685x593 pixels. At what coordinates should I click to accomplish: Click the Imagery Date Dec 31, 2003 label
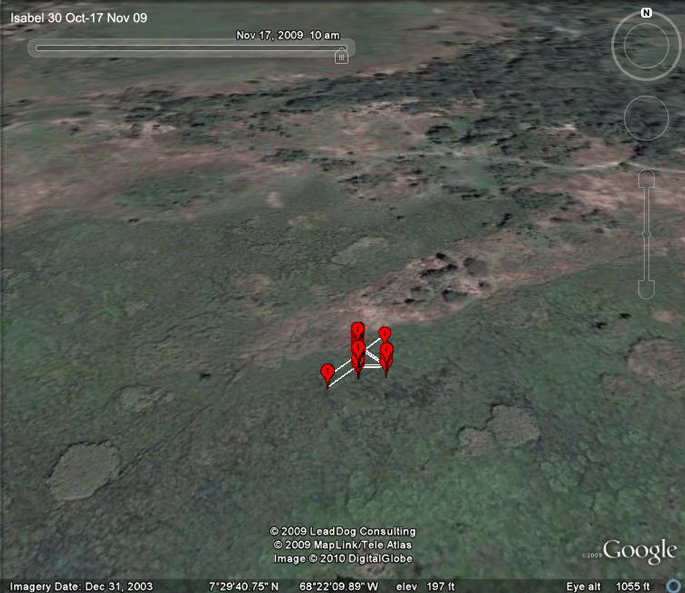(81, 586)
